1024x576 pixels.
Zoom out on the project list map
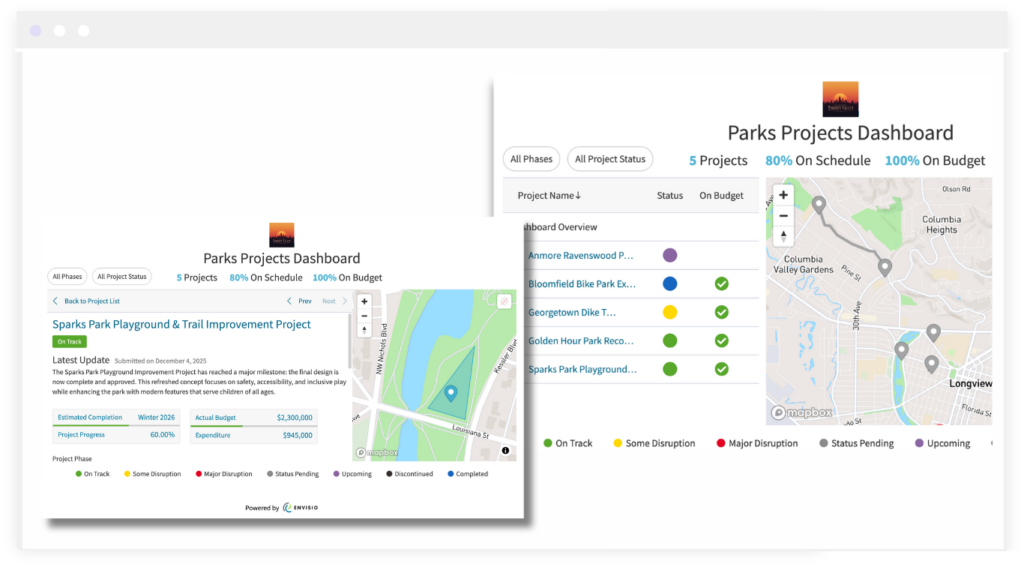point(783,216)
